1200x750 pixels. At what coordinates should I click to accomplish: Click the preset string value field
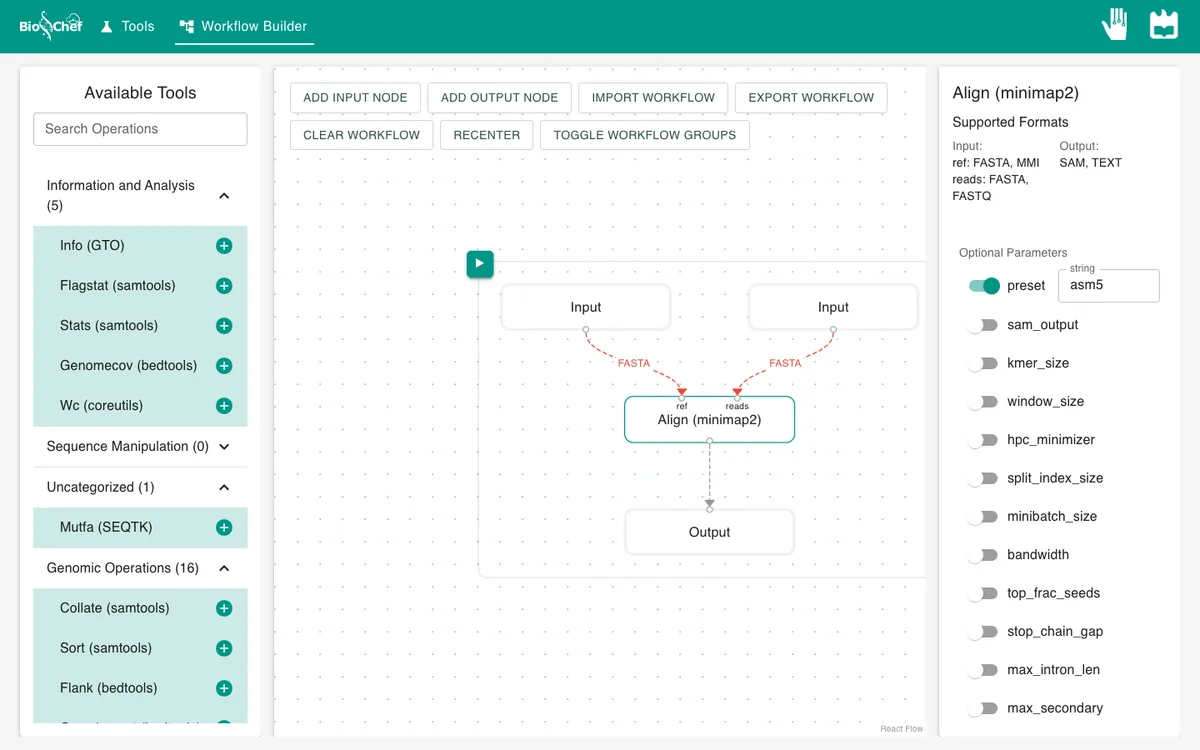coord(1109,285)
